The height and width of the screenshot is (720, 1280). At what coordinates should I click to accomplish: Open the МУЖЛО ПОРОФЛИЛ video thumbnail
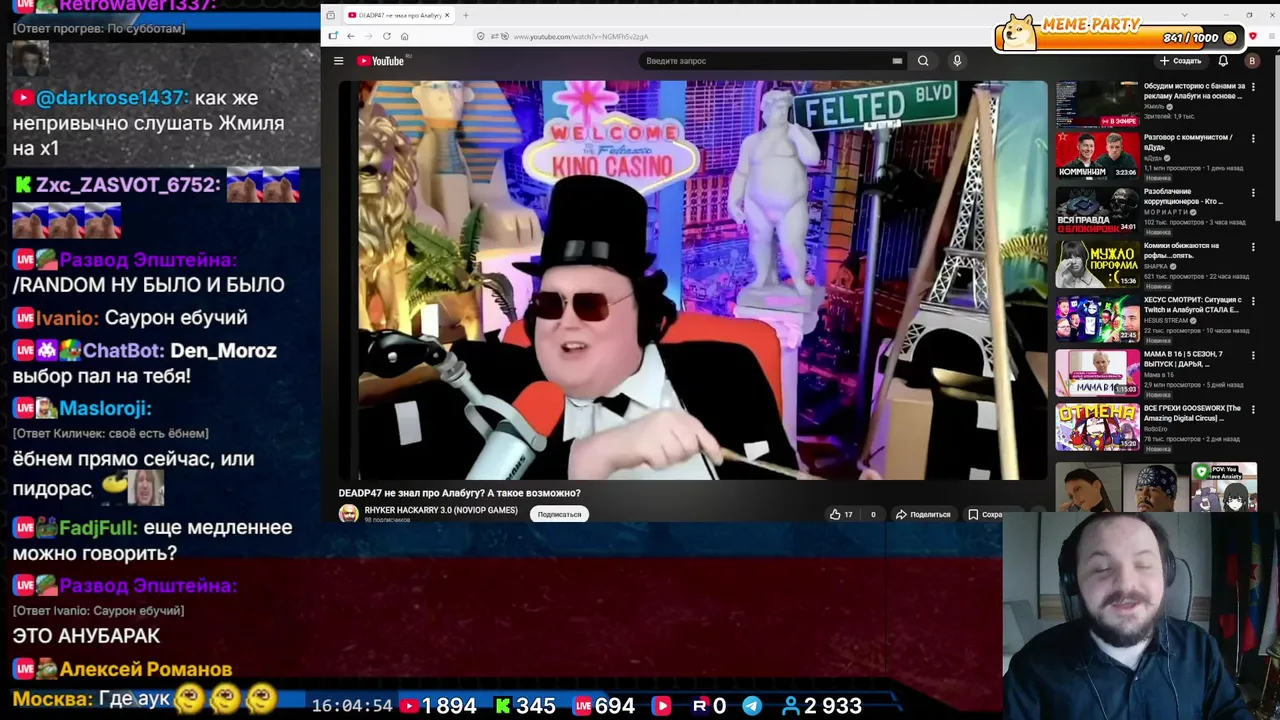pyautogui.click(x=1097, y=263)
